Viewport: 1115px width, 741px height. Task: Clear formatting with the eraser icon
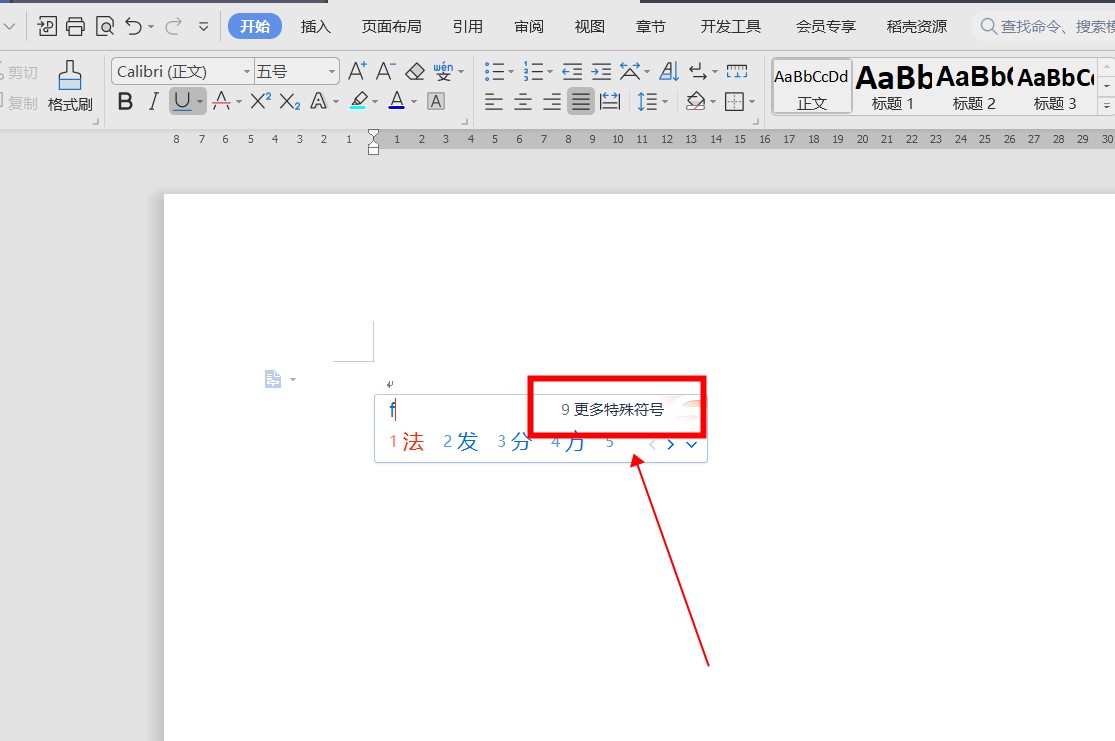click(415, 71)
